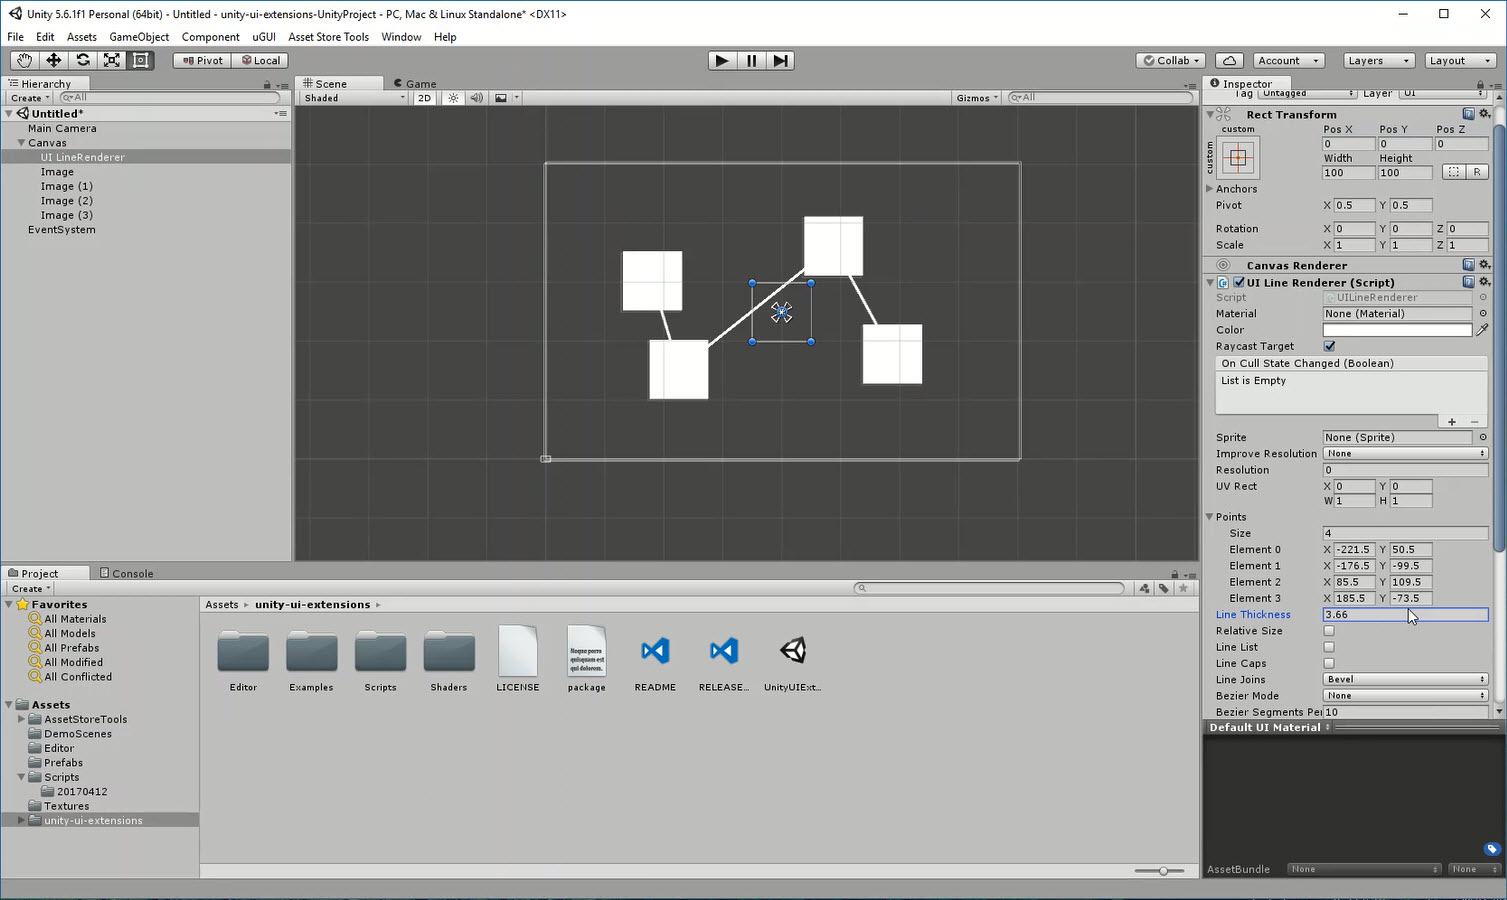The height and width of the screenshot is (900, 1507).
Task: Open Line Joins Bevel dropdown
Action: click(1405, 680)
